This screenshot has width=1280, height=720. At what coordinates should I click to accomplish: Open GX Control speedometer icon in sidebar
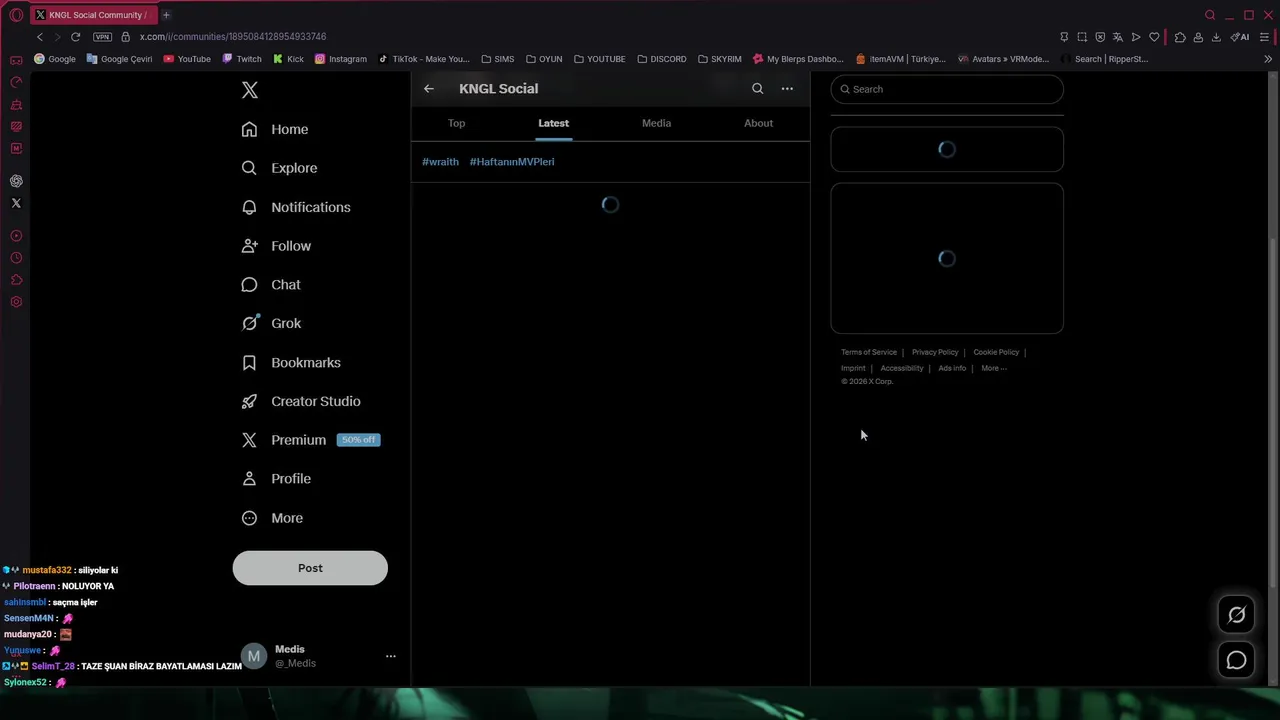pos(16,82)
